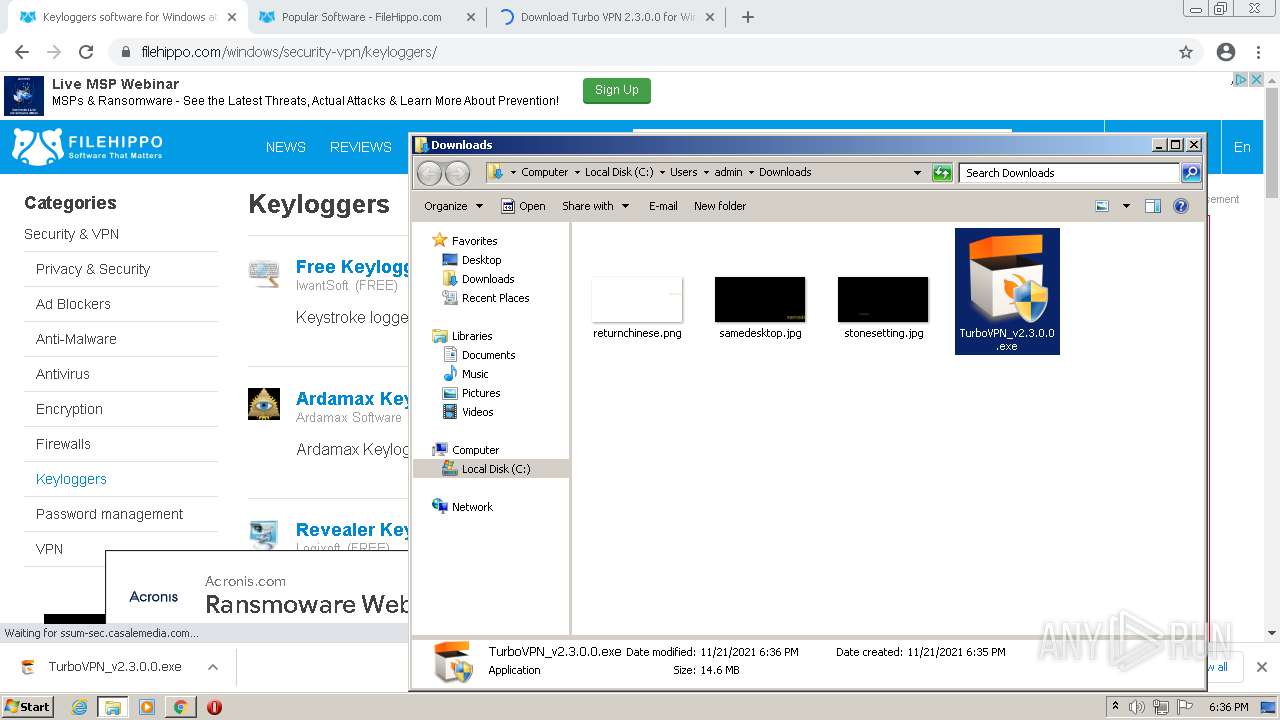Open the Start menu
1280x720 pixels.
[x=27, y=707]
